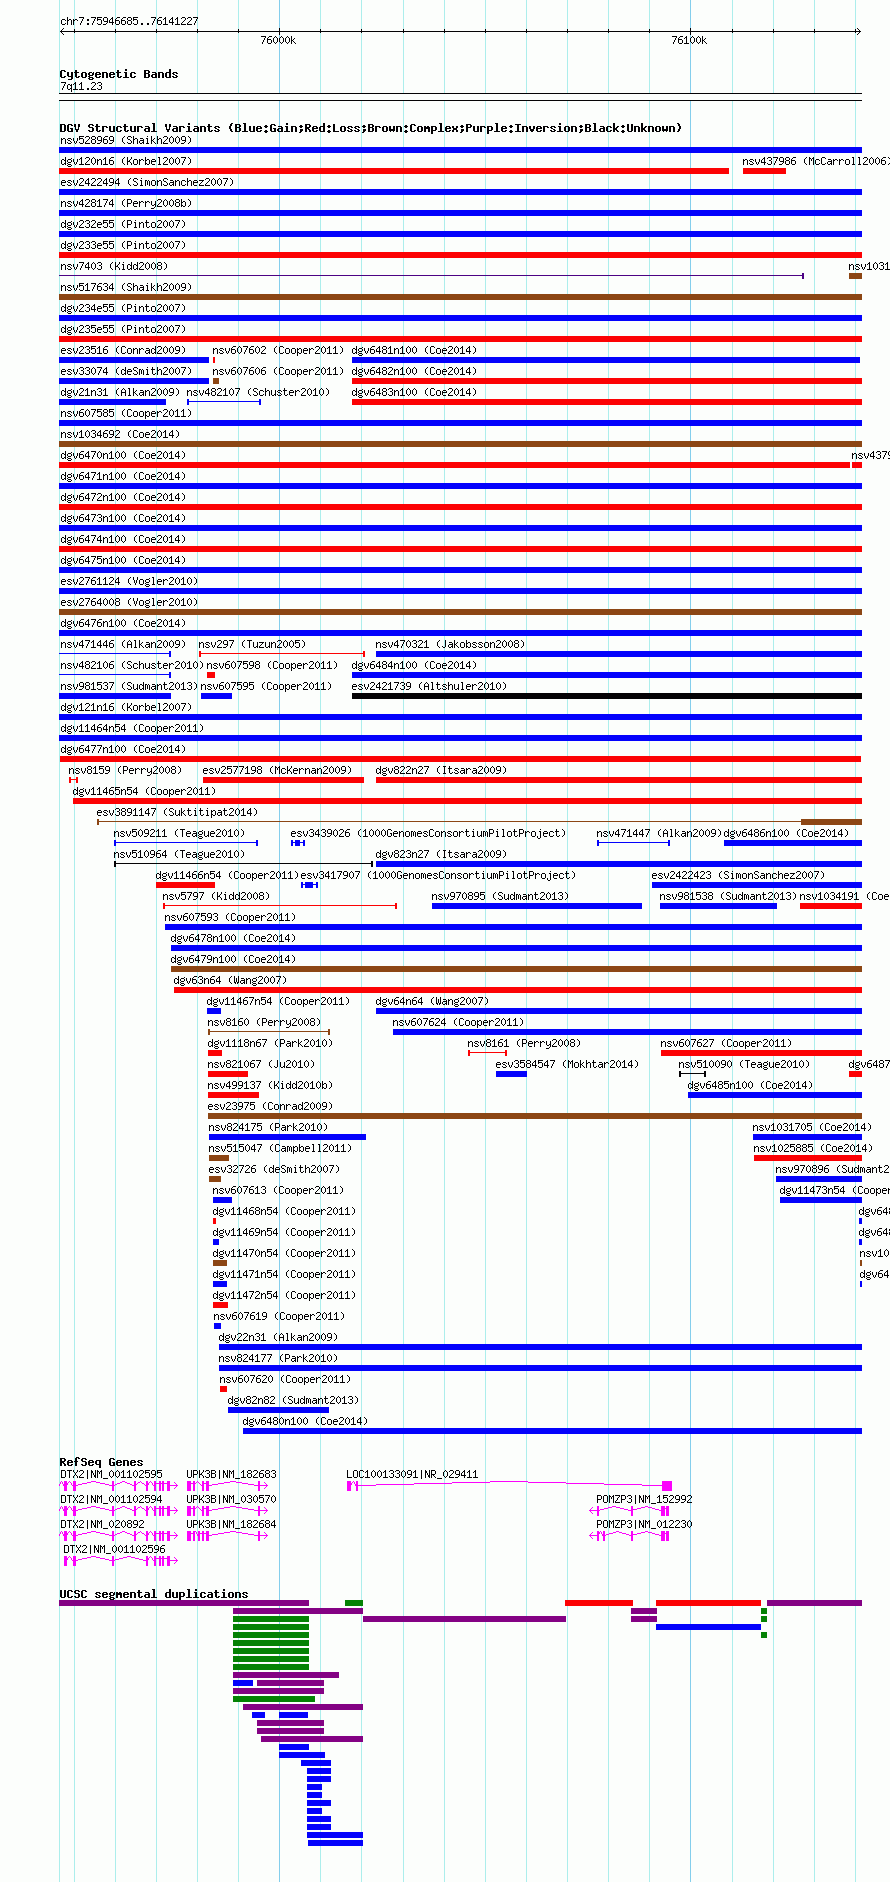This screenshot has height=1882, width=890.
Task: Open dgv121n16 (Korbel2007) variant
Action: tap(125, 707)
